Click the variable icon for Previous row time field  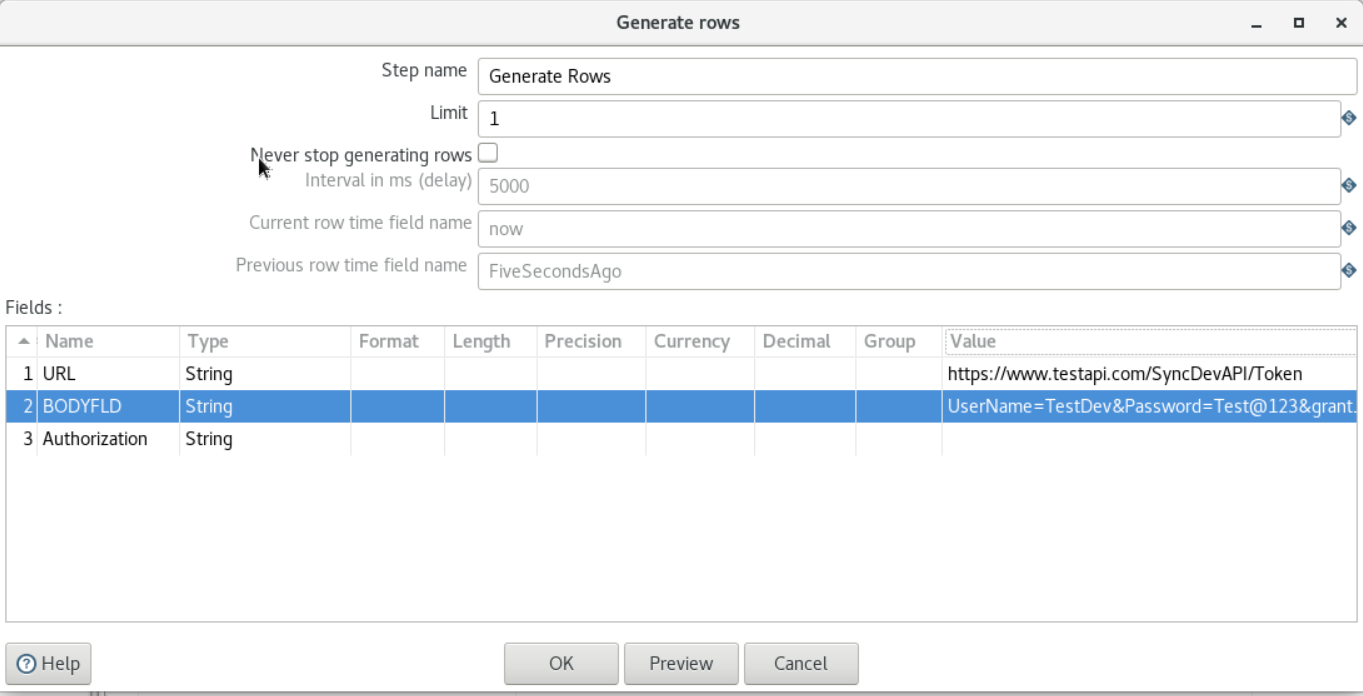pos(1349,270)
